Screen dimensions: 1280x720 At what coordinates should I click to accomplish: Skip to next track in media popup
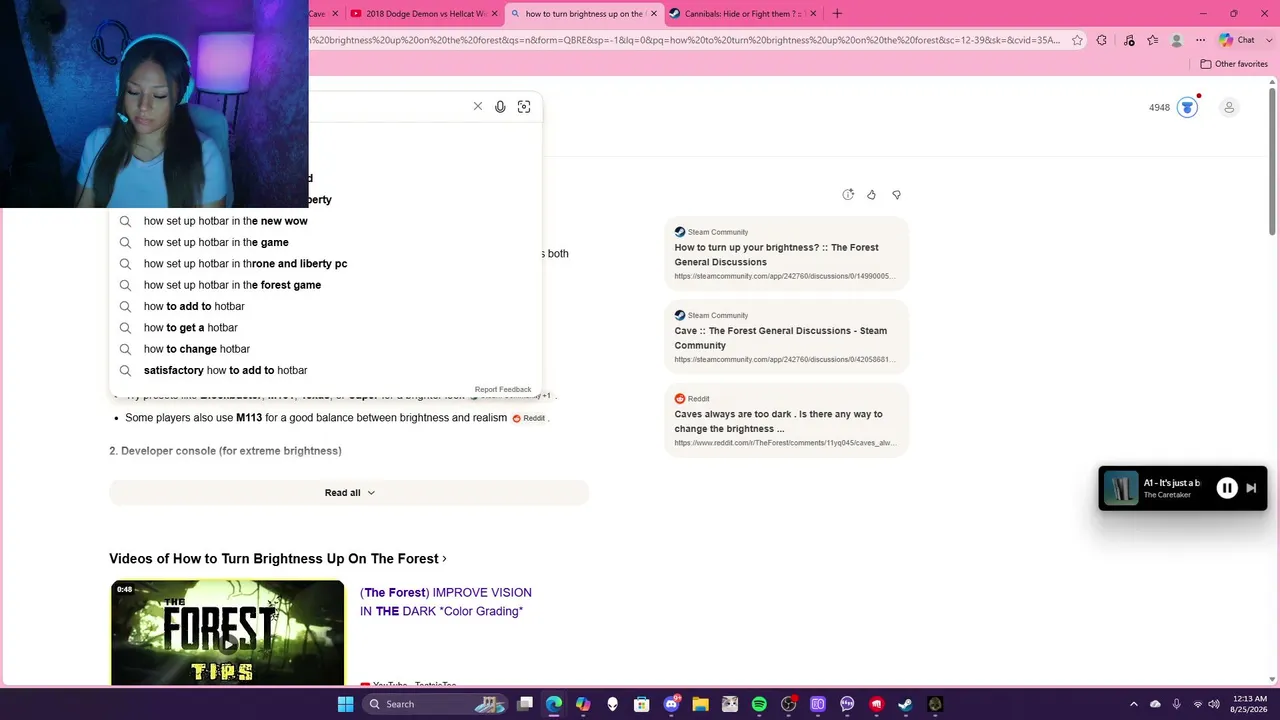pos(1251,488)
